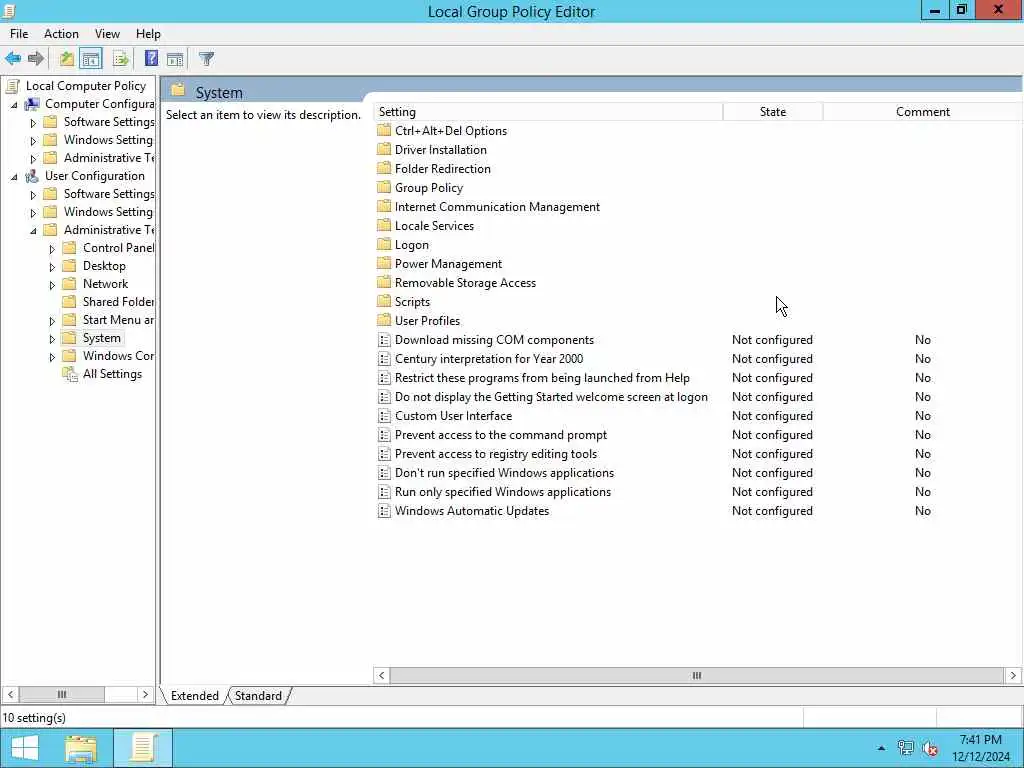Toggle Show/Hide Action Pane toolbar icon
1024x768 pixels.
click(x=175, y=59)
